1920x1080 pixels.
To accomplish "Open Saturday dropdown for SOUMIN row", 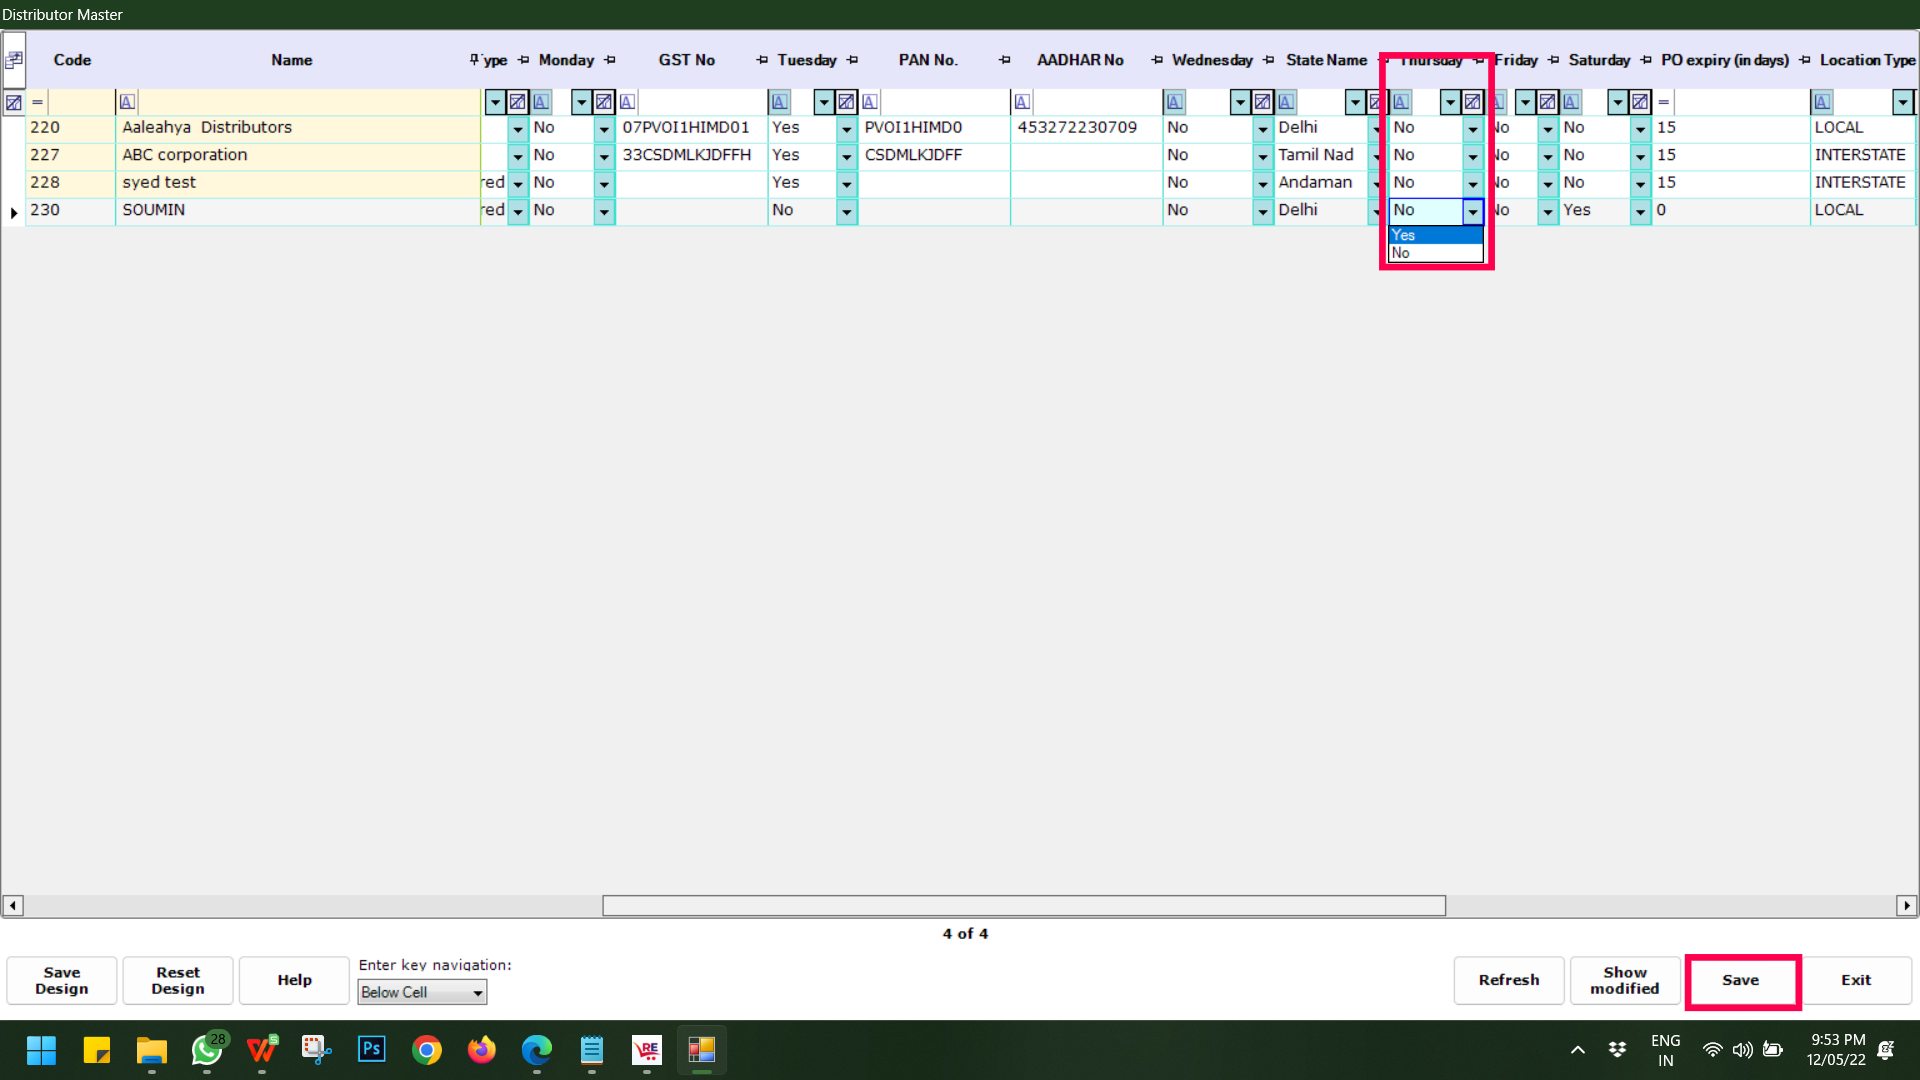I will point(1640,211).
